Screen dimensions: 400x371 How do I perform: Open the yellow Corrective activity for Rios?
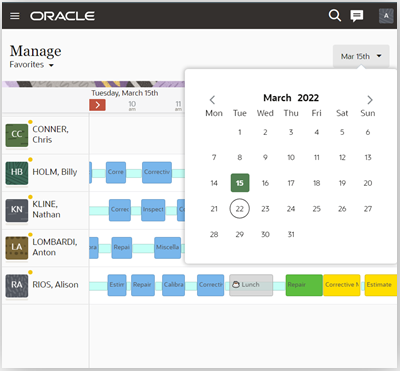coord(342,285)
